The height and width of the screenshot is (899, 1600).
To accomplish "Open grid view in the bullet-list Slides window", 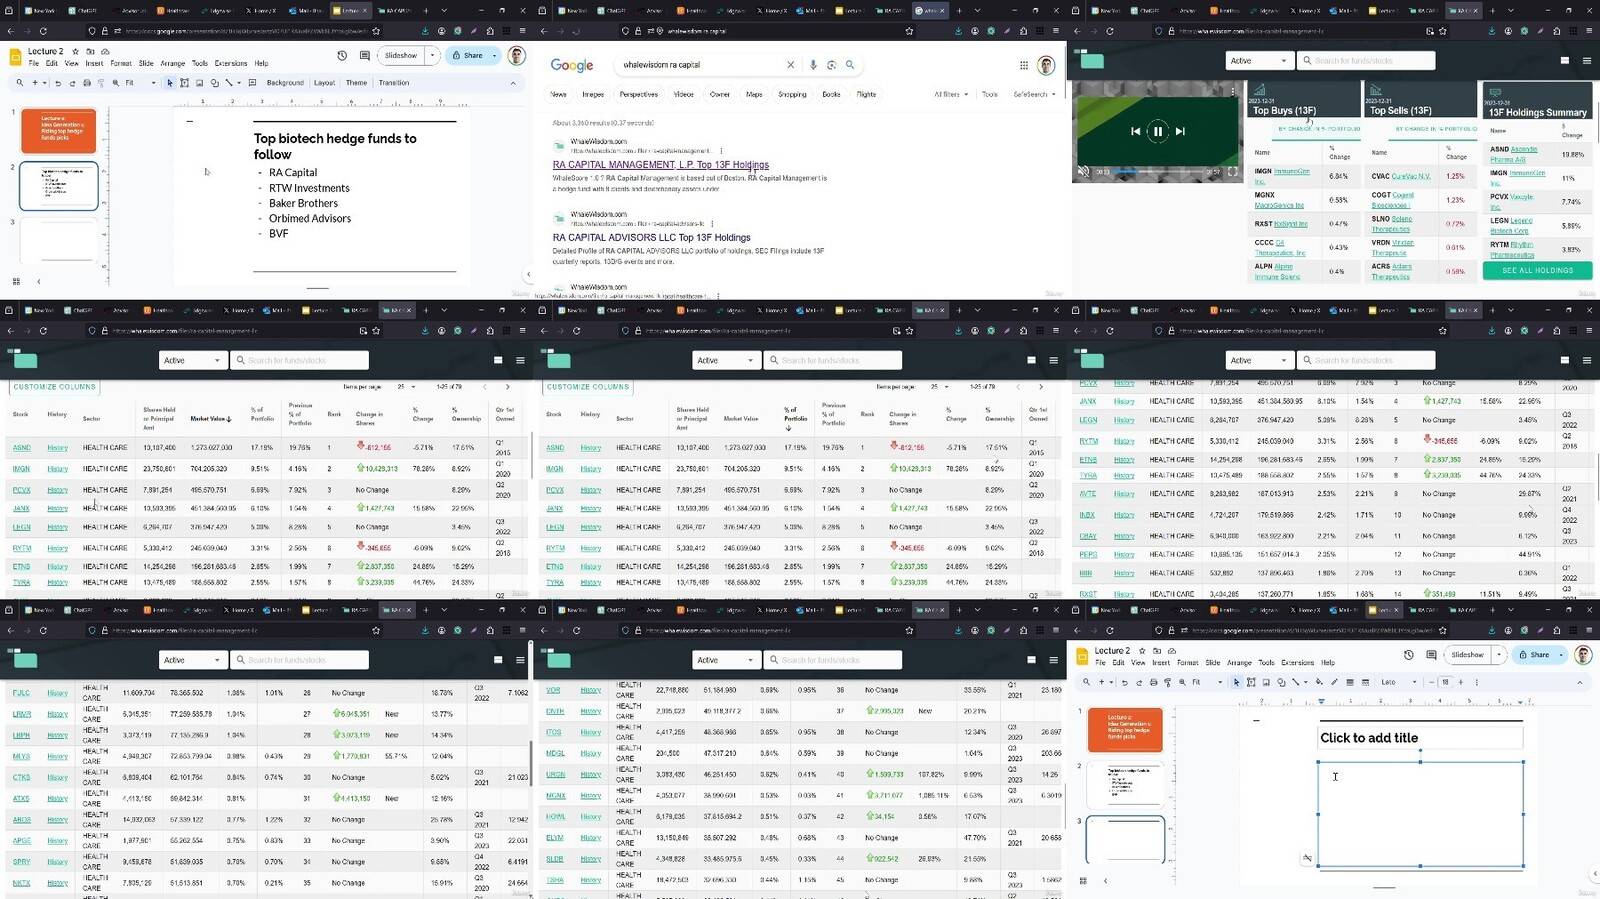I will click(16, 281).
